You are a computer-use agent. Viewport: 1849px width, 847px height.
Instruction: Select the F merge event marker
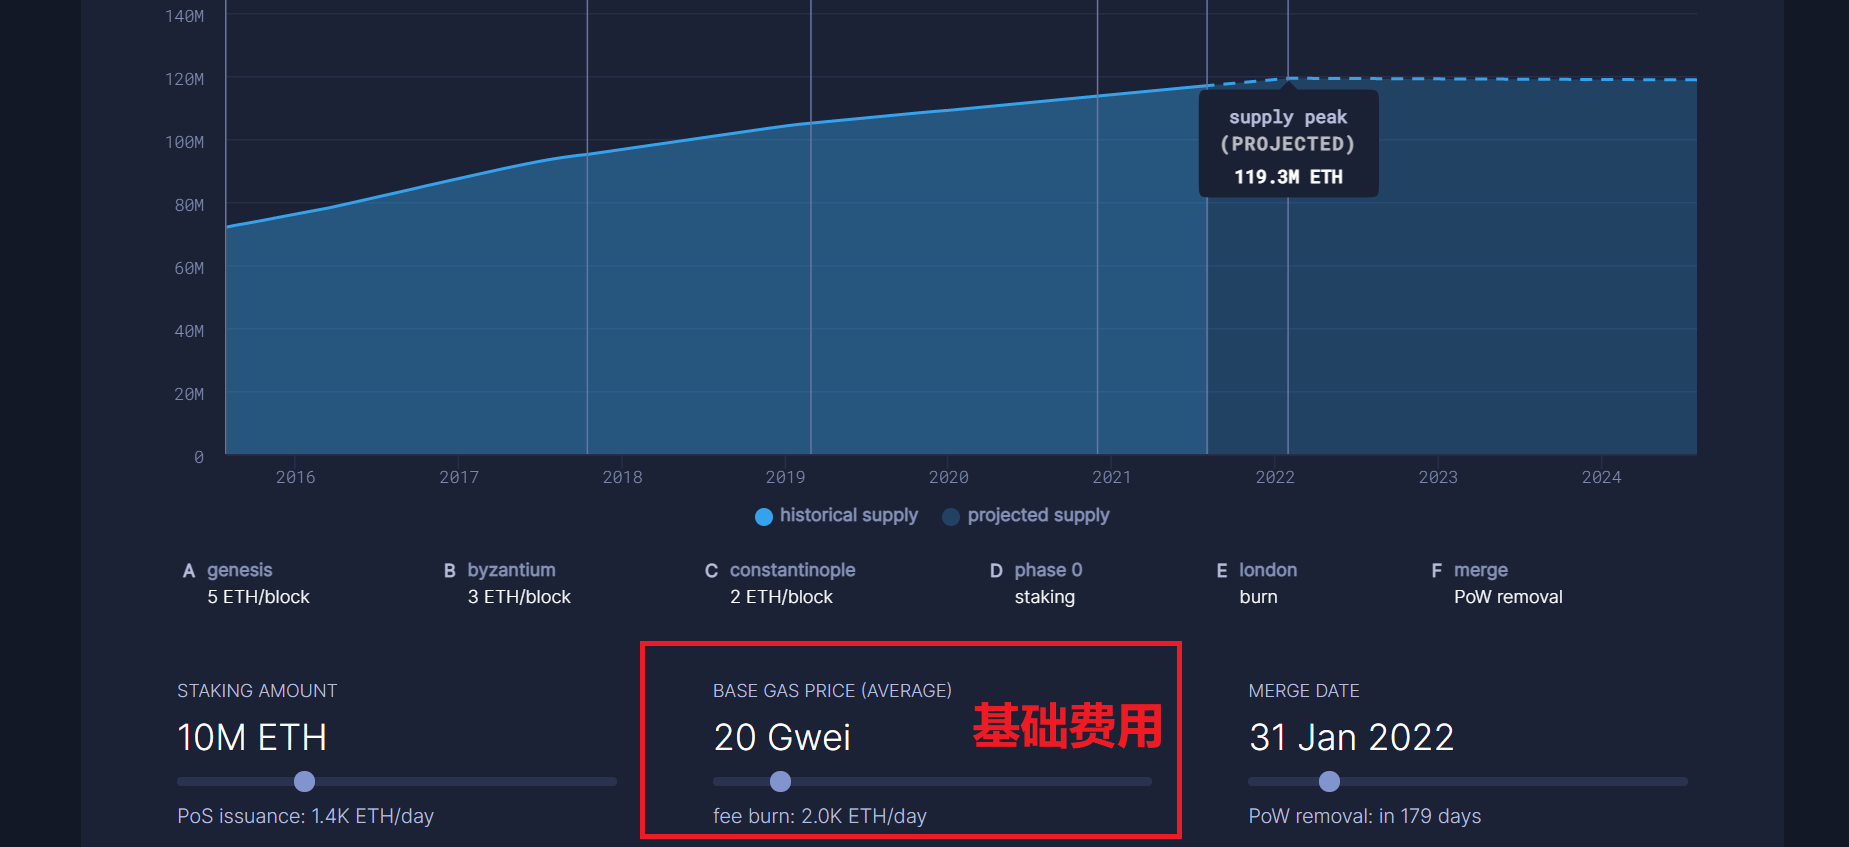[x=1496, y=583]
